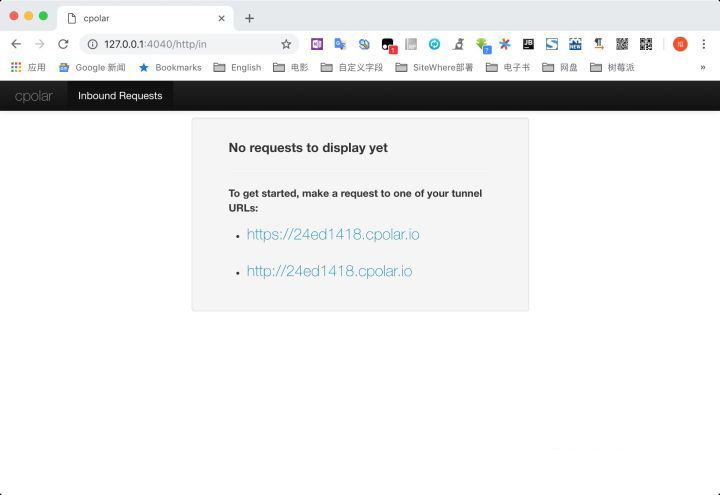
Task: Open the https://24ed1418.cpolar.io tunnel link
Action: point(333,234)
